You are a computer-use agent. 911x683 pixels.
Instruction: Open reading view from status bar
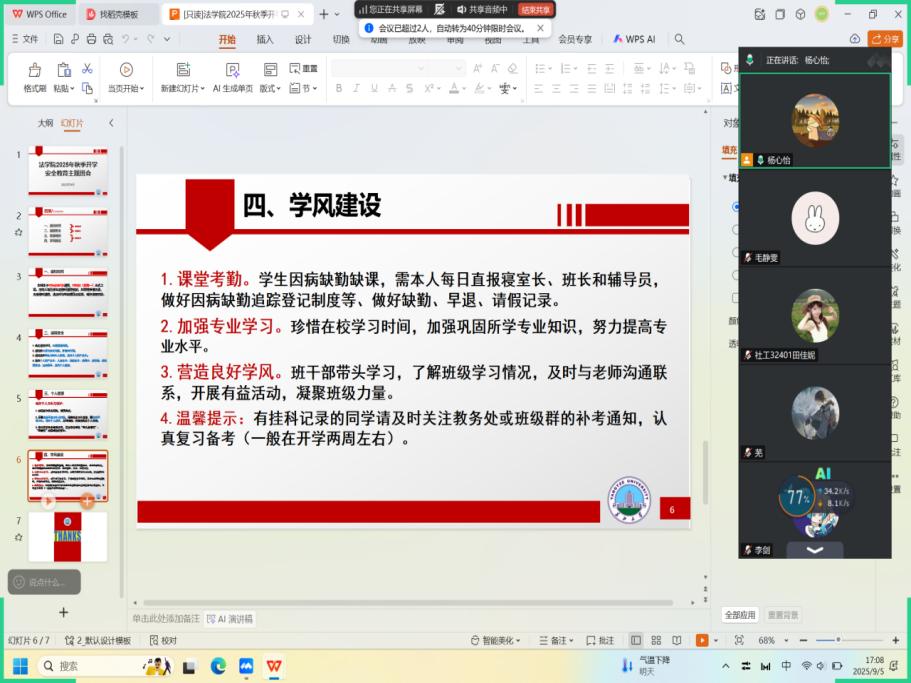click(677, 640)
